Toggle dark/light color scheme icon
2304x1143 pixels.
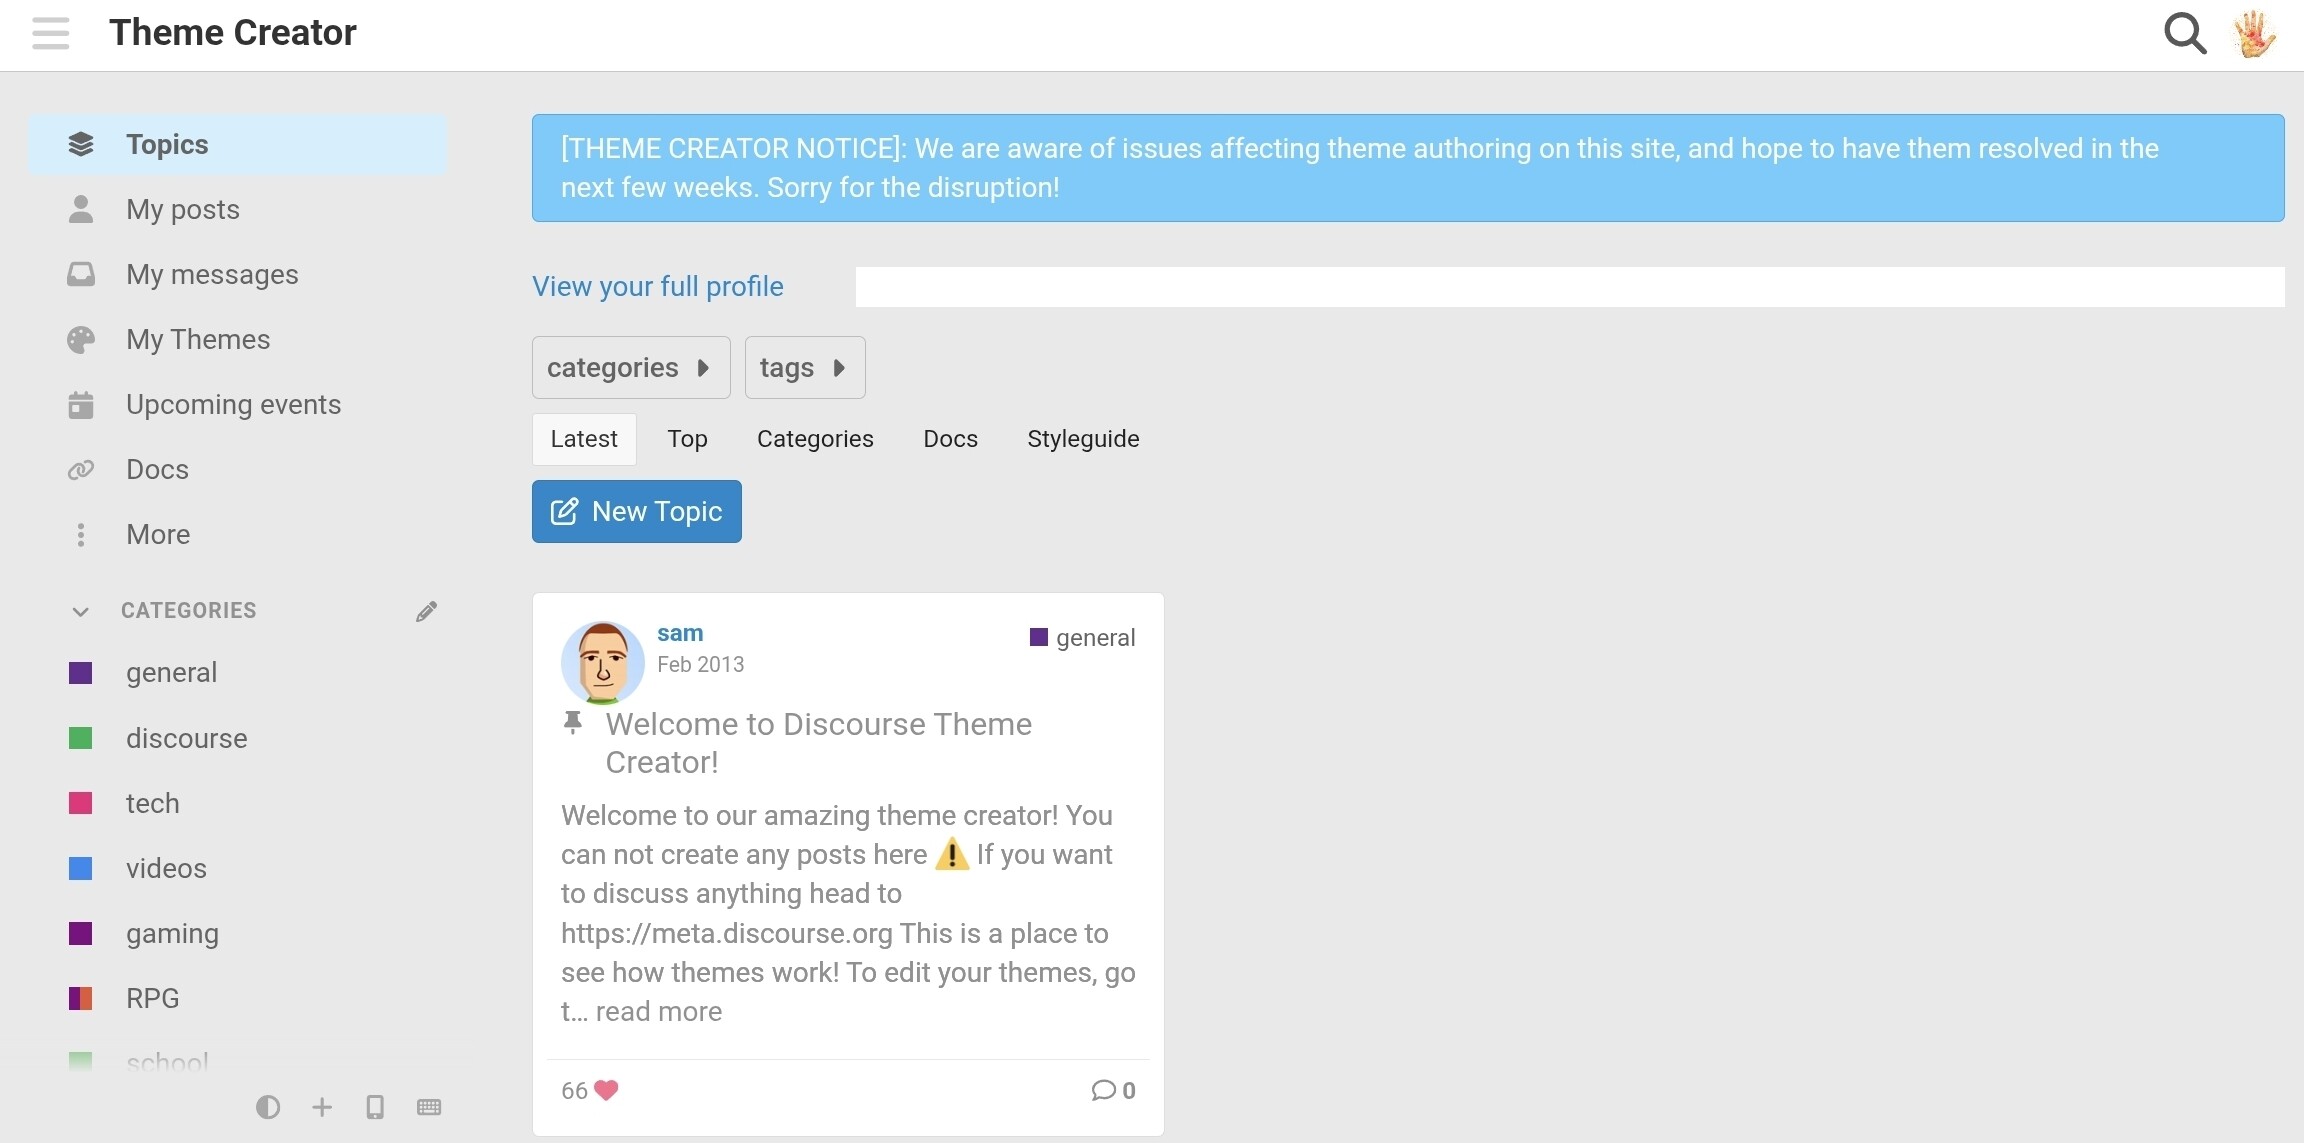click(x=267, y=1107)
